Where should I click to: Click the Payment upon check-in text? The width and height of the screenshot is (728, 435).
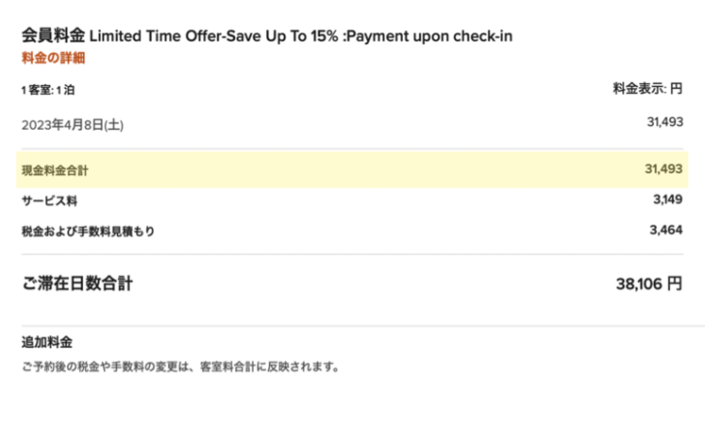[x=429, y=36]
